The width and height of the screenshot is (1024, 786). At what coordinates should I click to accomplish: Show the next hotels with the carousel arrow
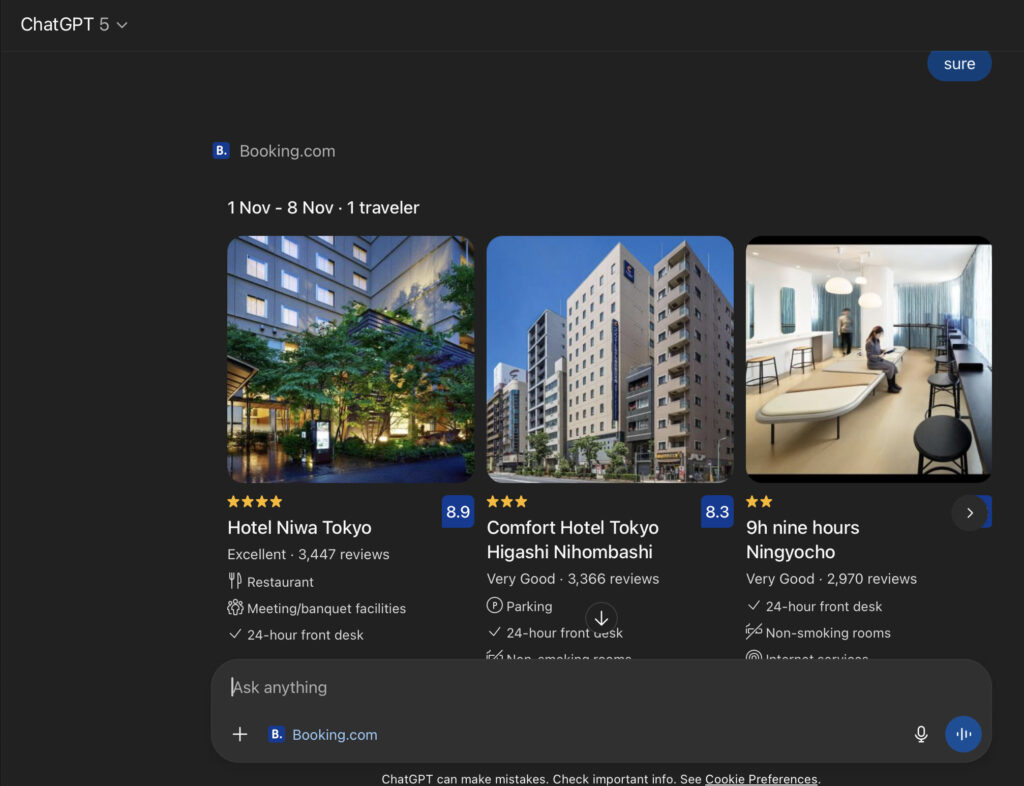(969, 513)
